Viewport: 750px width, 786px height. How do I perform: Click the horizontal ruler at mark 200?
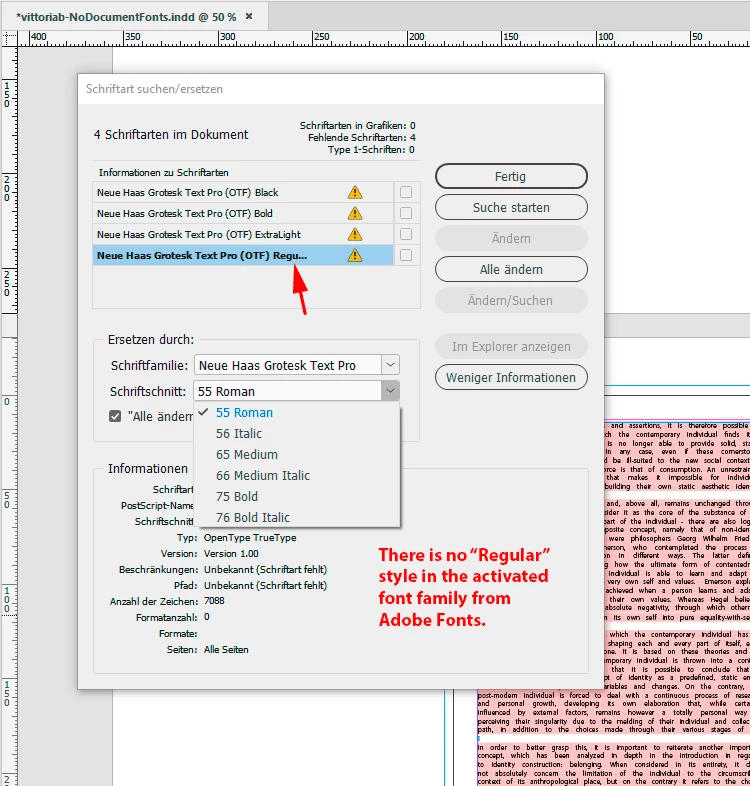(x=416, y=38)
